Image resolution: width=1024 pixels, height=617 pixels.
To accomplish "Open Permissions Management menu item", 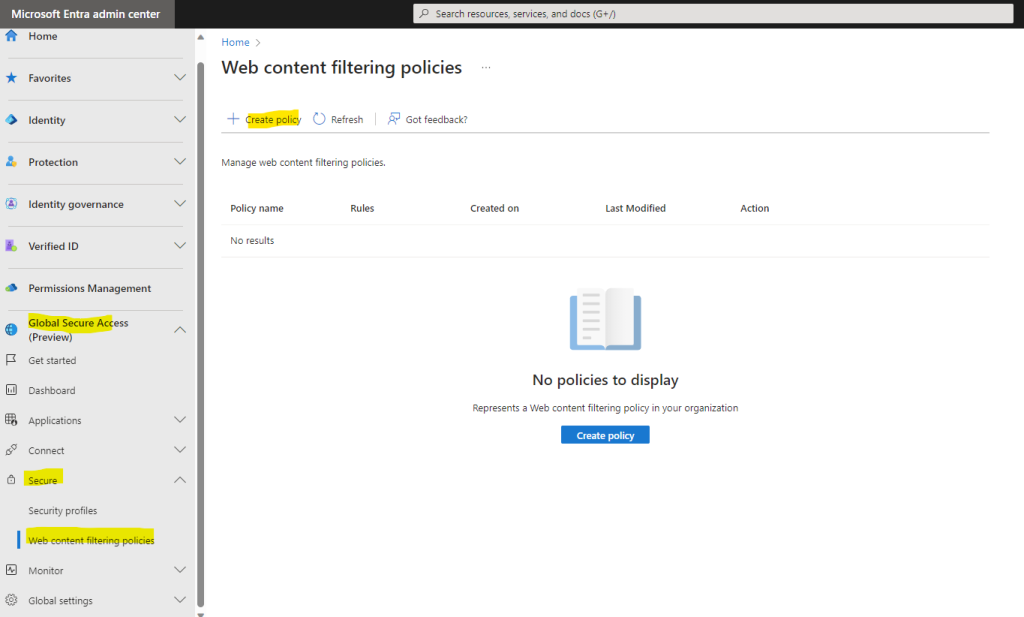I will point(89,289).
